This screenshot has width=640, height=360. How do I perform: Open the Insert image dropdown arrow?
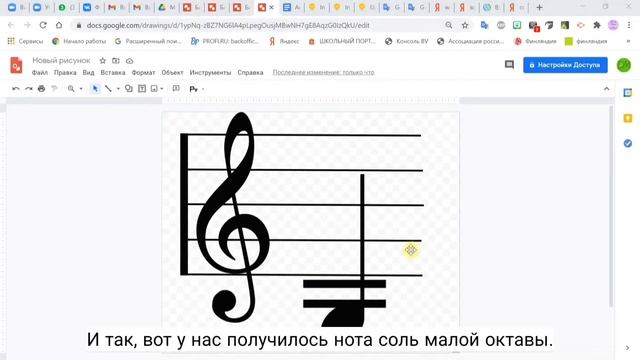tap(162, 89)
